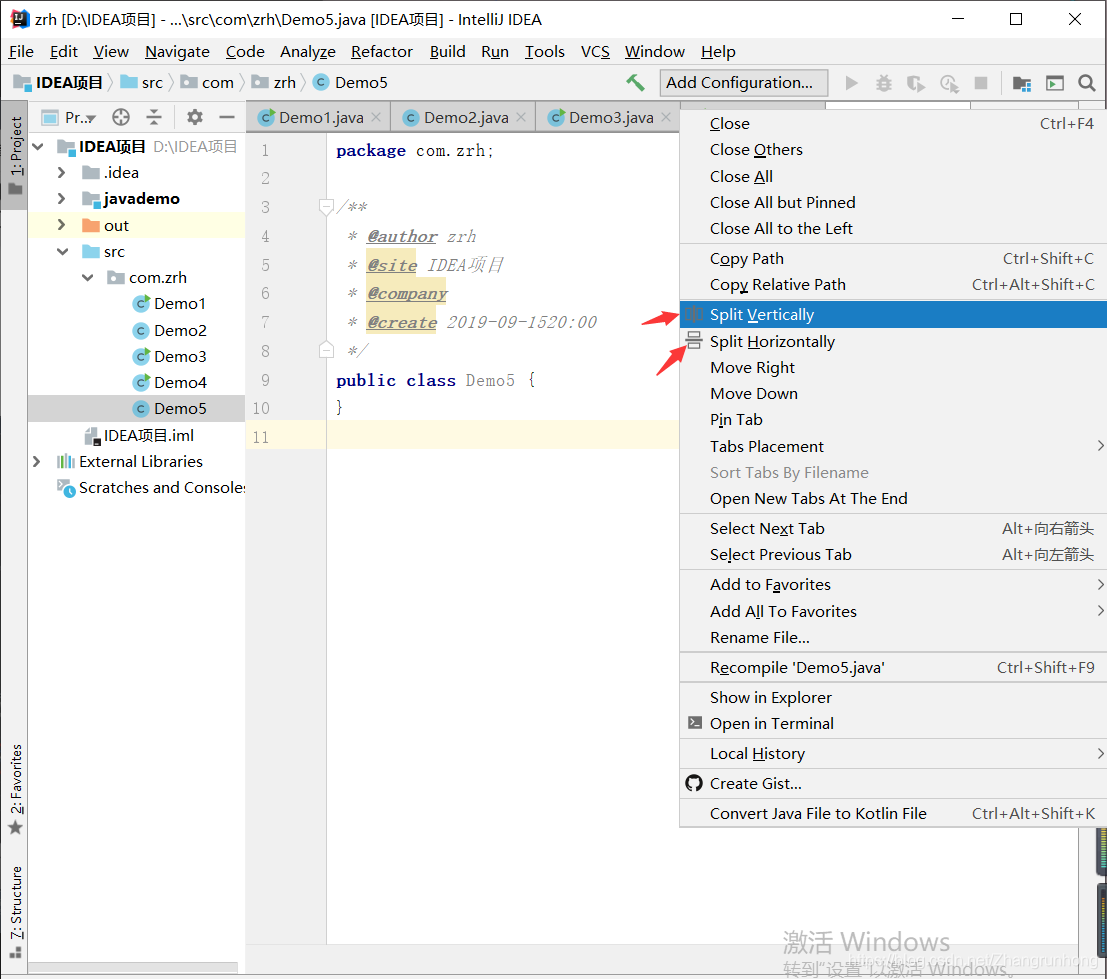Click the locate crosshair icon in Project panel
Screen dimensions: 1107x979
[121, 117]
